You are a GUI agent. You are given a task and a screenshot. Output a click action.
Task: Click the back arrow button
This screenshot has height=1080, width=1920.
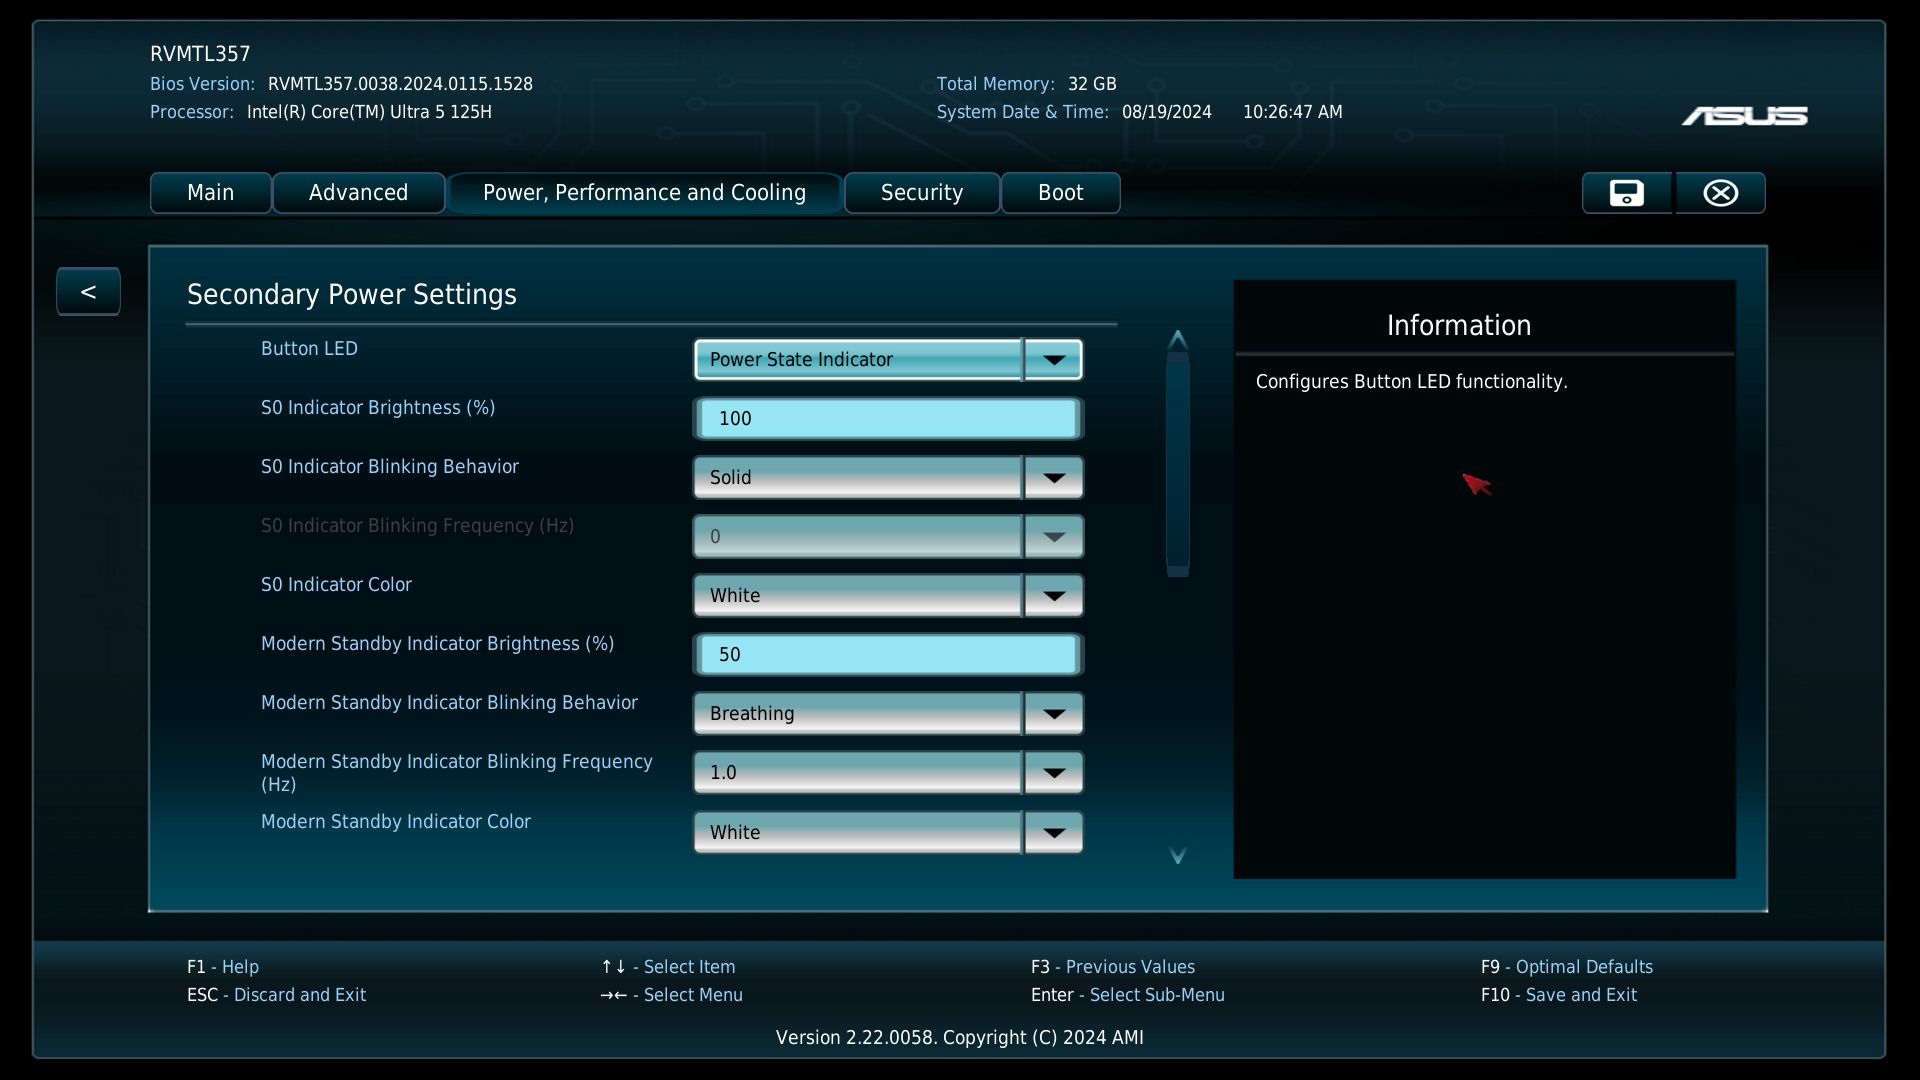pyautogui.click(x=88, y=292)
